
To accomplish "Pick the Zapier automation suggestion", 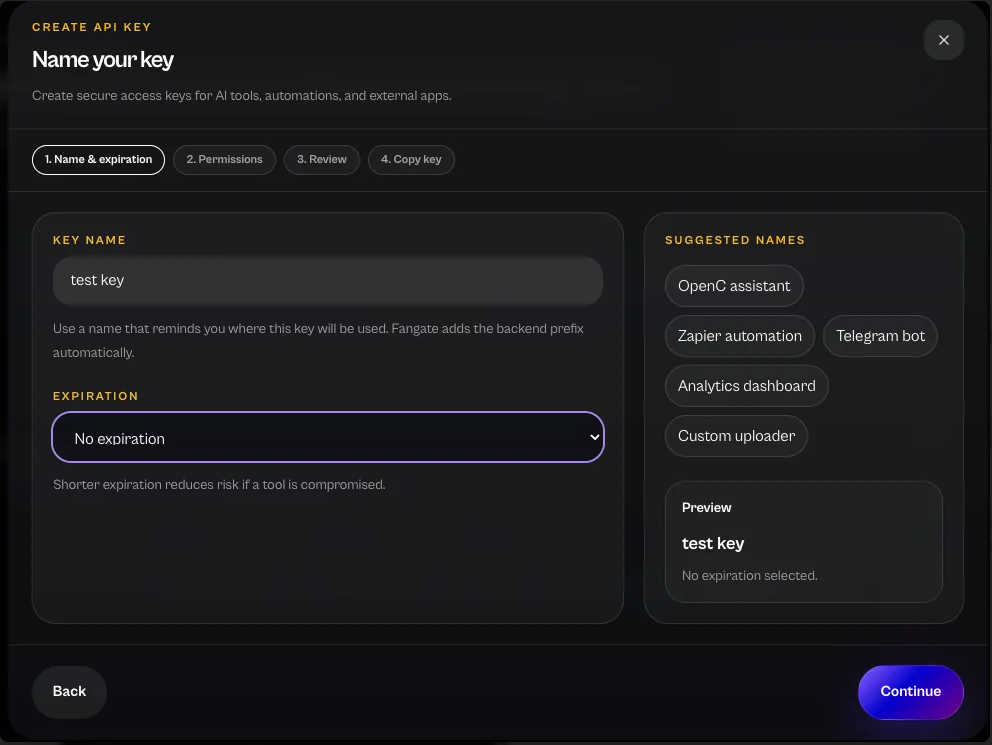I will tap(740, 336).
